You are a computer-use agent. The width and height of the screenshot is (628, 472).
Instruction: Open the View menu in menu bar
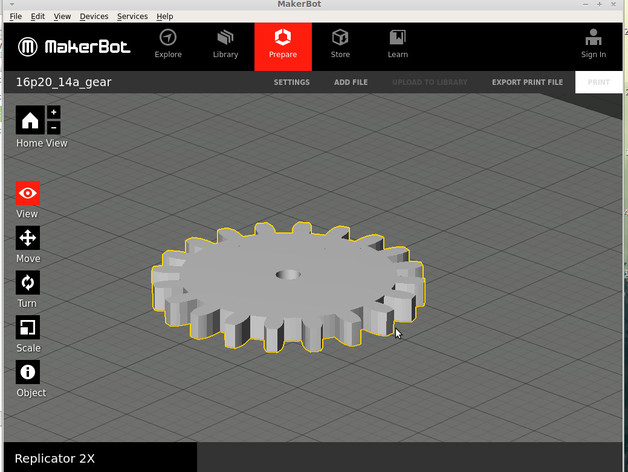tap(62, 16)
